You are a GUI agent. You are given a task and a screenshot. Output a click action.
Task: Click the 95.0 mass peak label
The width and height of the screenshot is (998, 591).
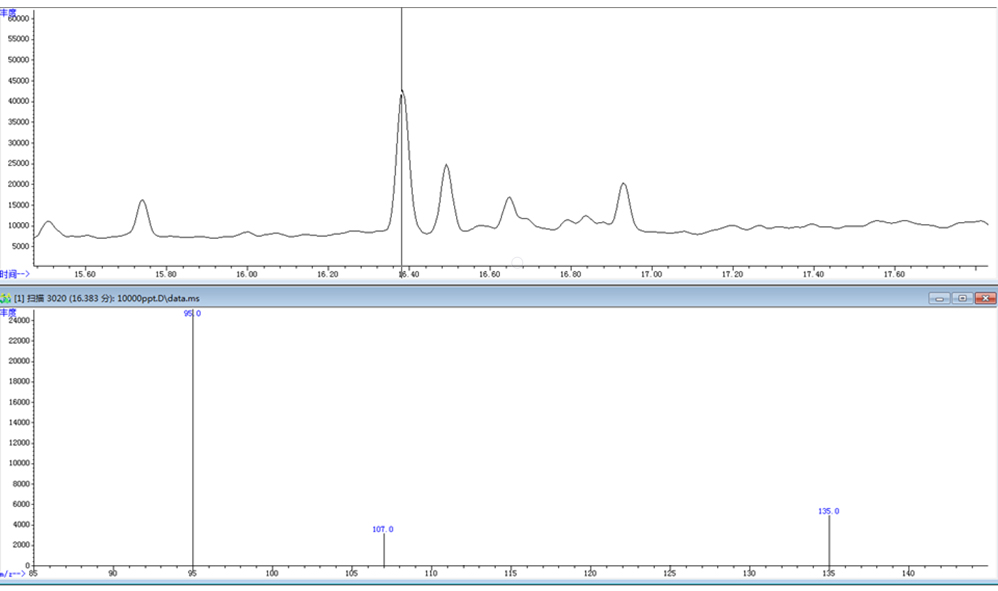[192, 313]
